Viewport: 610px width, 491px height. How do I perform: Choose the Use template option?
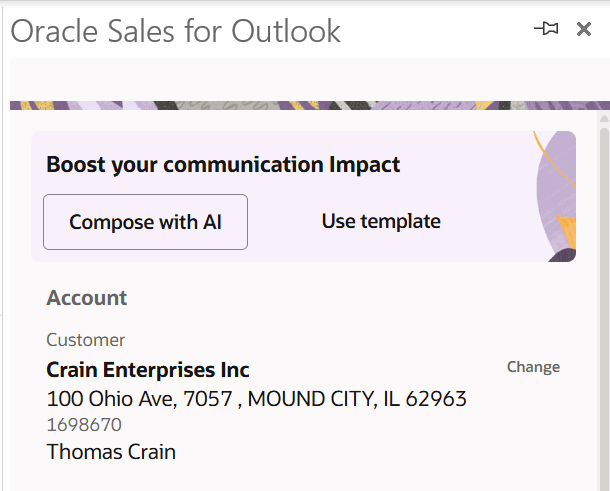(381, 221)
